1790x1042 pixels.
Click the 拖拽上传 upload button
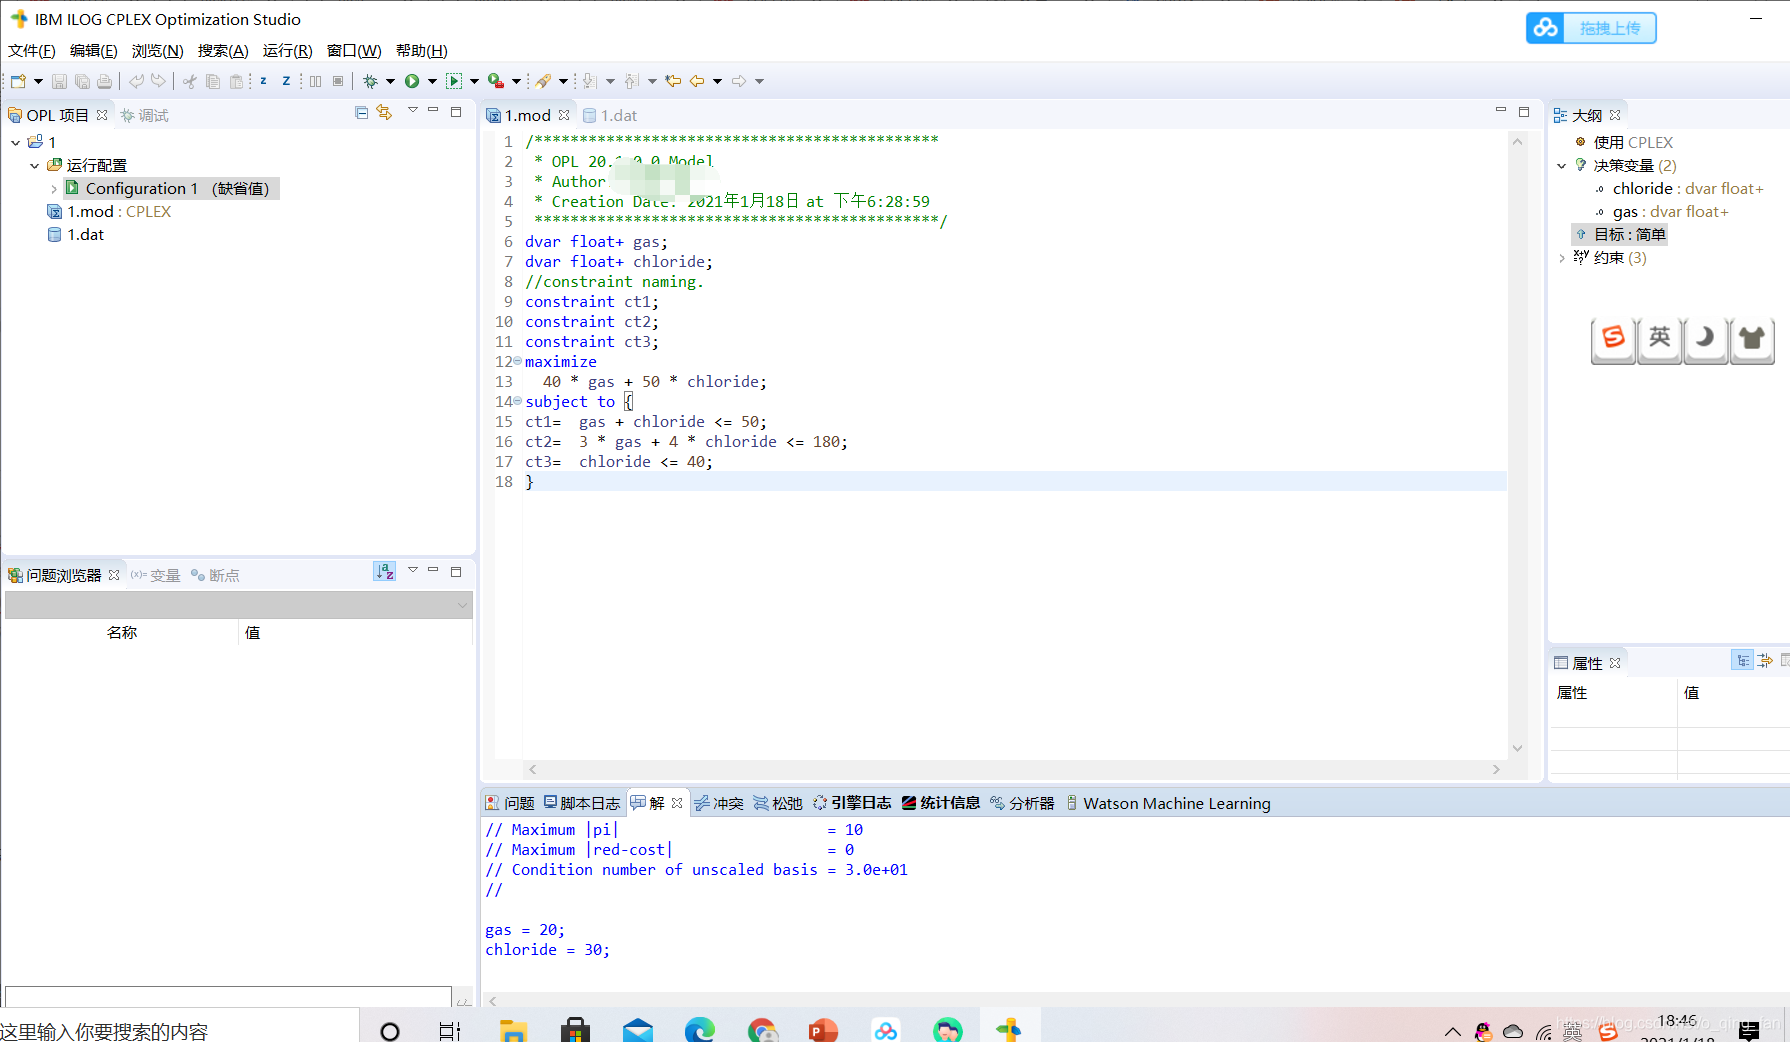tap(1591, 28)
